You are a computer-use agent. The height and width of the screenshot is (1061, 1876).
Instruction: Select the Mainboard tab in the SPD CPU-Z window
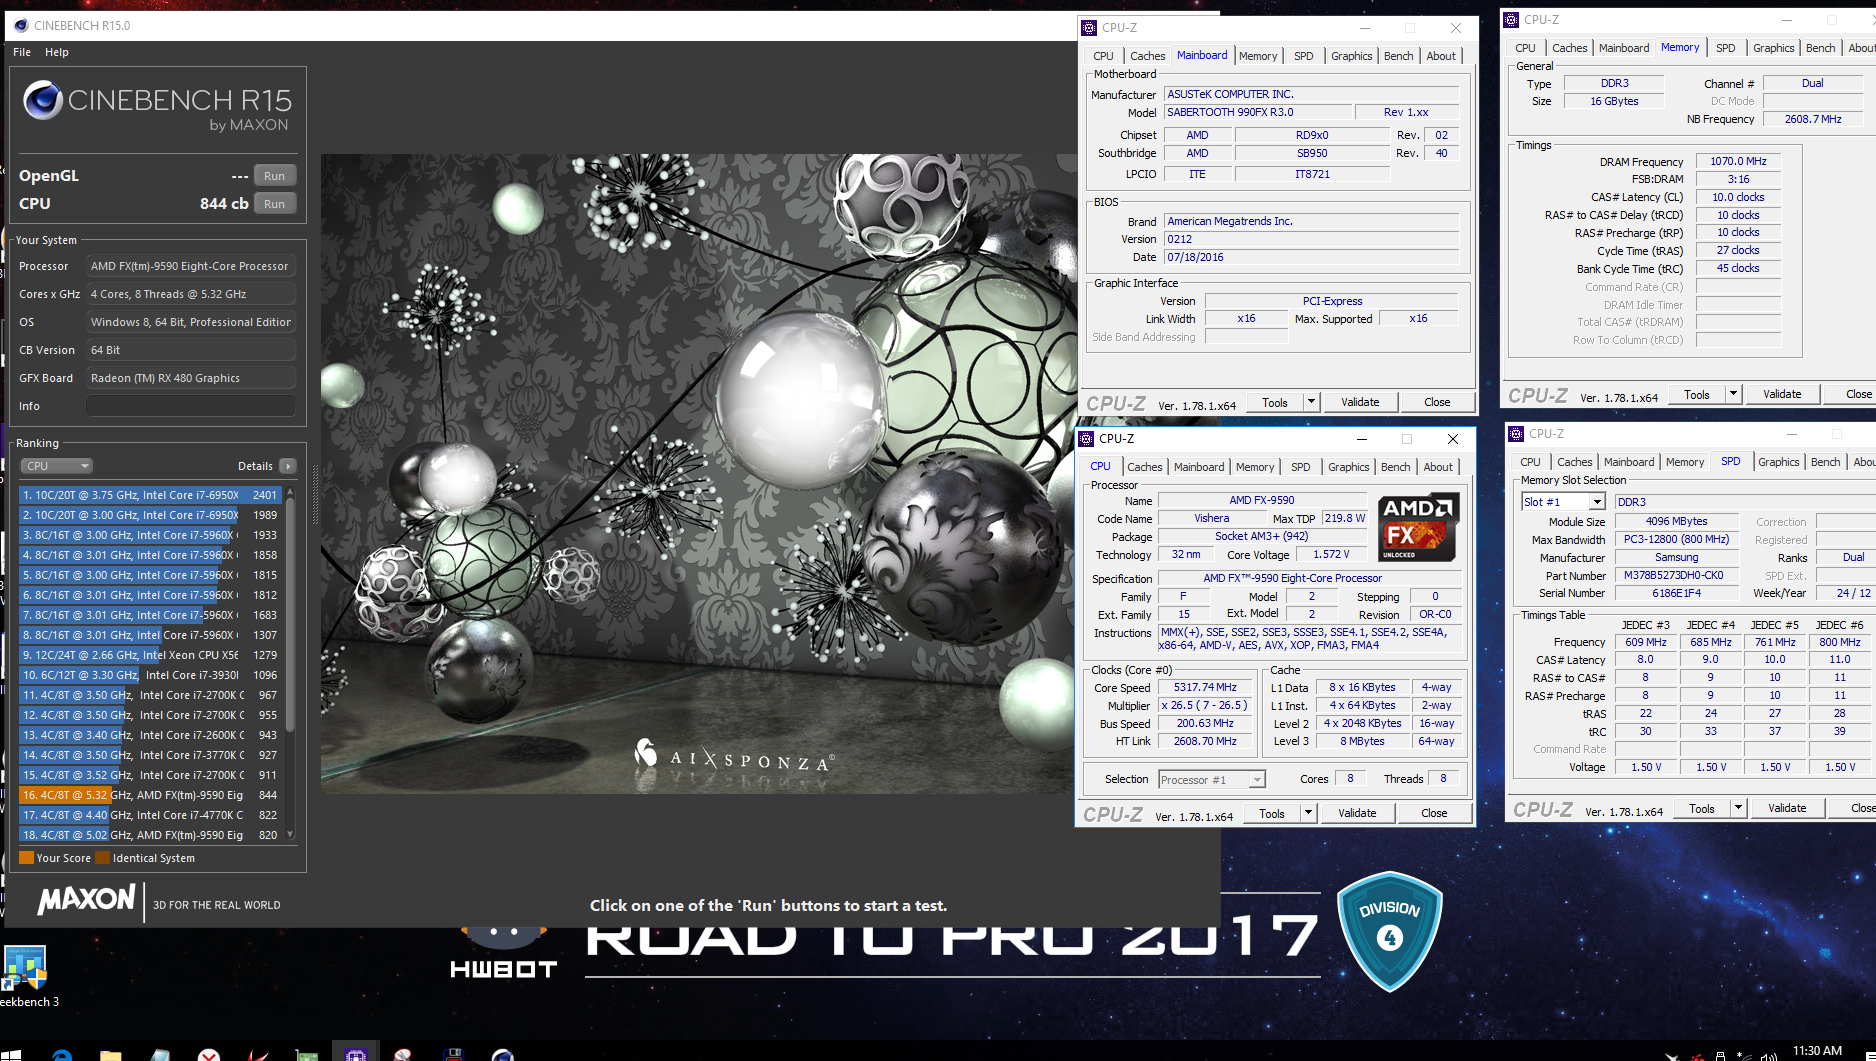(1629, 462)
